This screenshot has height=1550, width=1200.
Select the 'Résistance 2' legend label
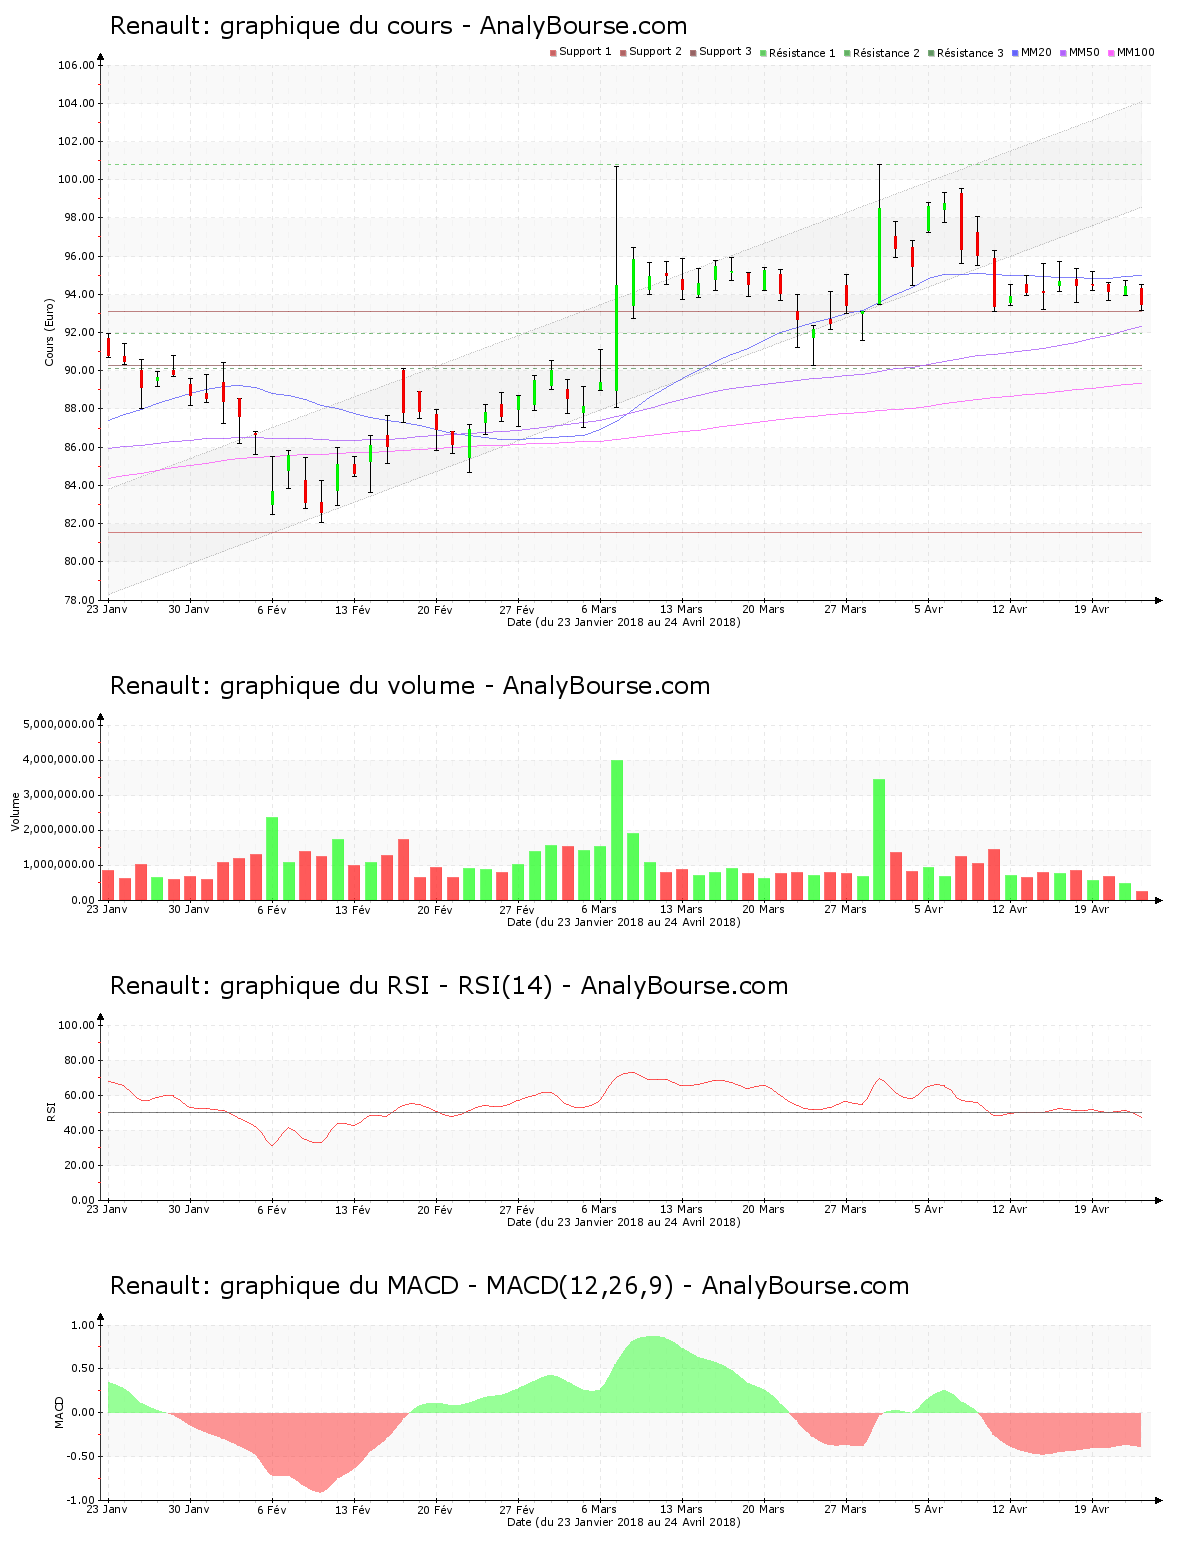[886, 53]
